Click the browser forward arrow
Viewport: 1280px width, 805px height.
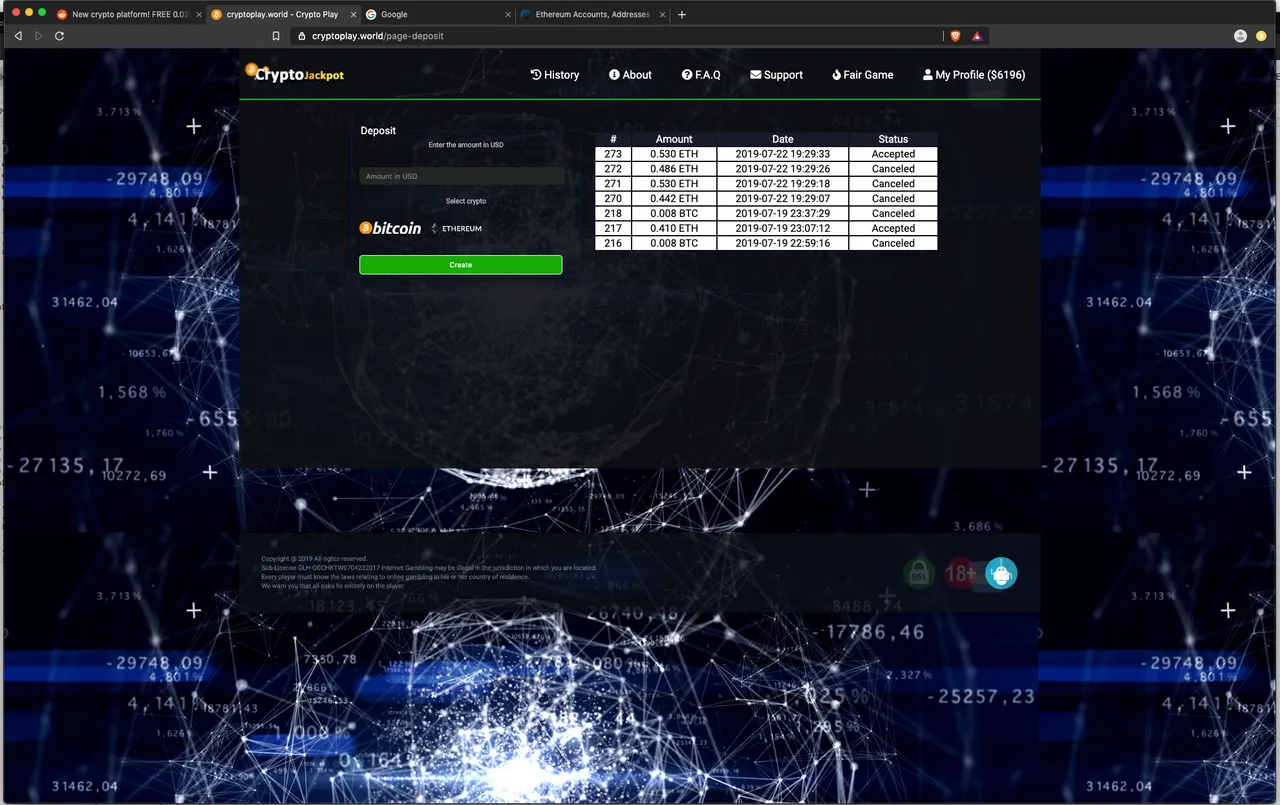pyautogui.click(x=39, y=36)
